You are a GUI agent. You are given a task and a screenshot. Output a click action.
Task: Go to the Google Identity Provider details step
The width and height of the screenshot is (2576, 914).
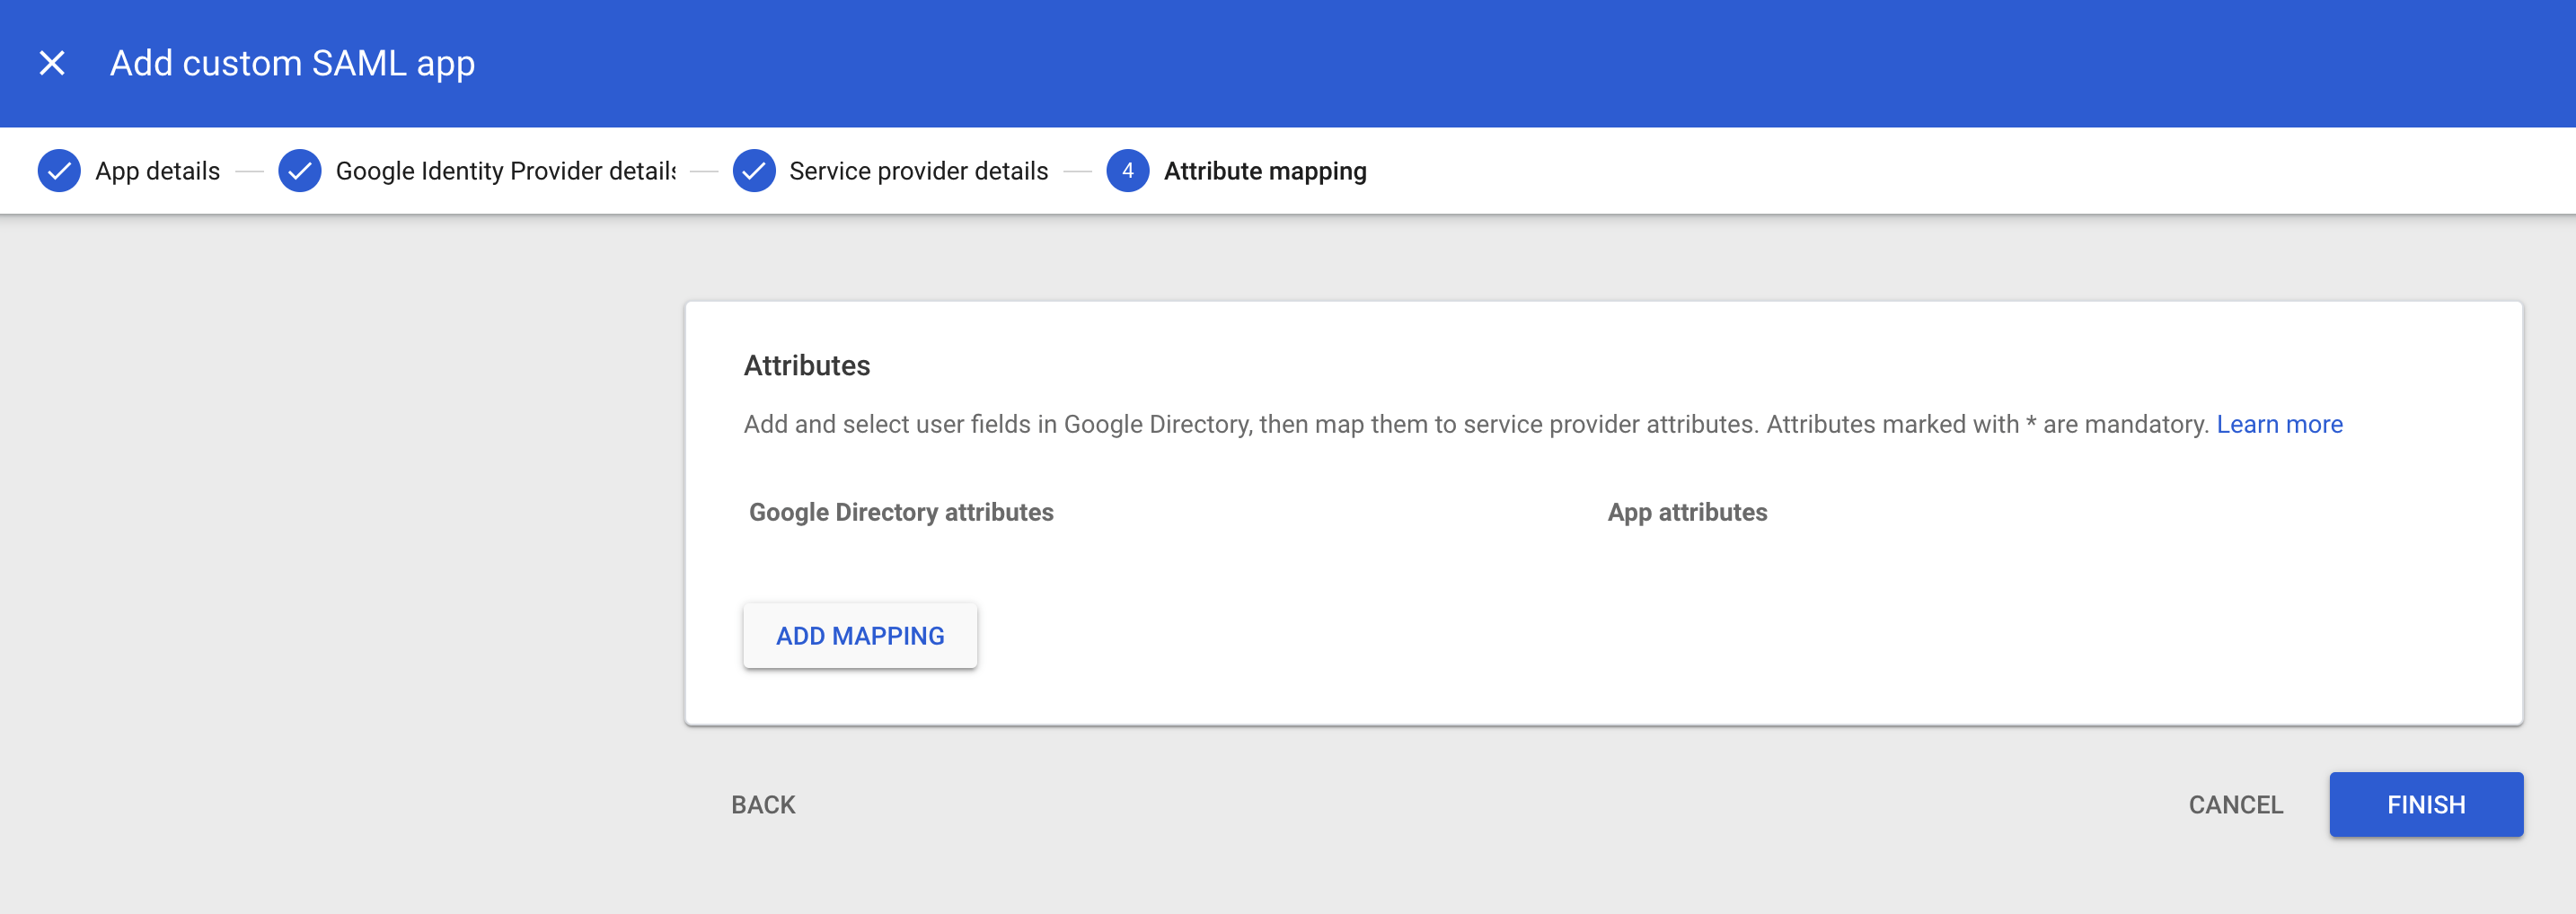[x=505, y=170]
